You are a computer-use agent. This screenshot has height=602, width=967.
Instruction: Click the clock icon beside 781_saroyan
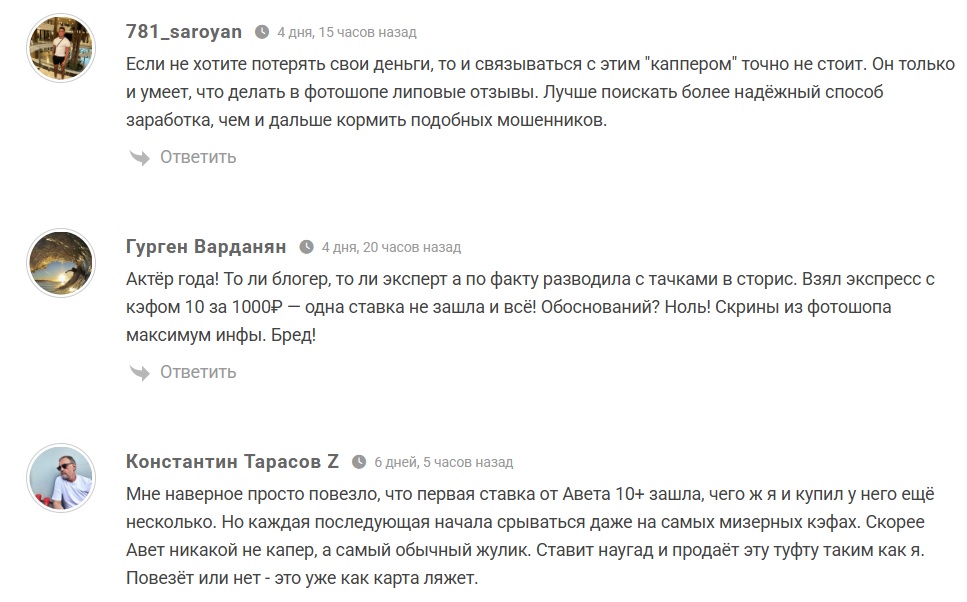(x=262, y=32)
